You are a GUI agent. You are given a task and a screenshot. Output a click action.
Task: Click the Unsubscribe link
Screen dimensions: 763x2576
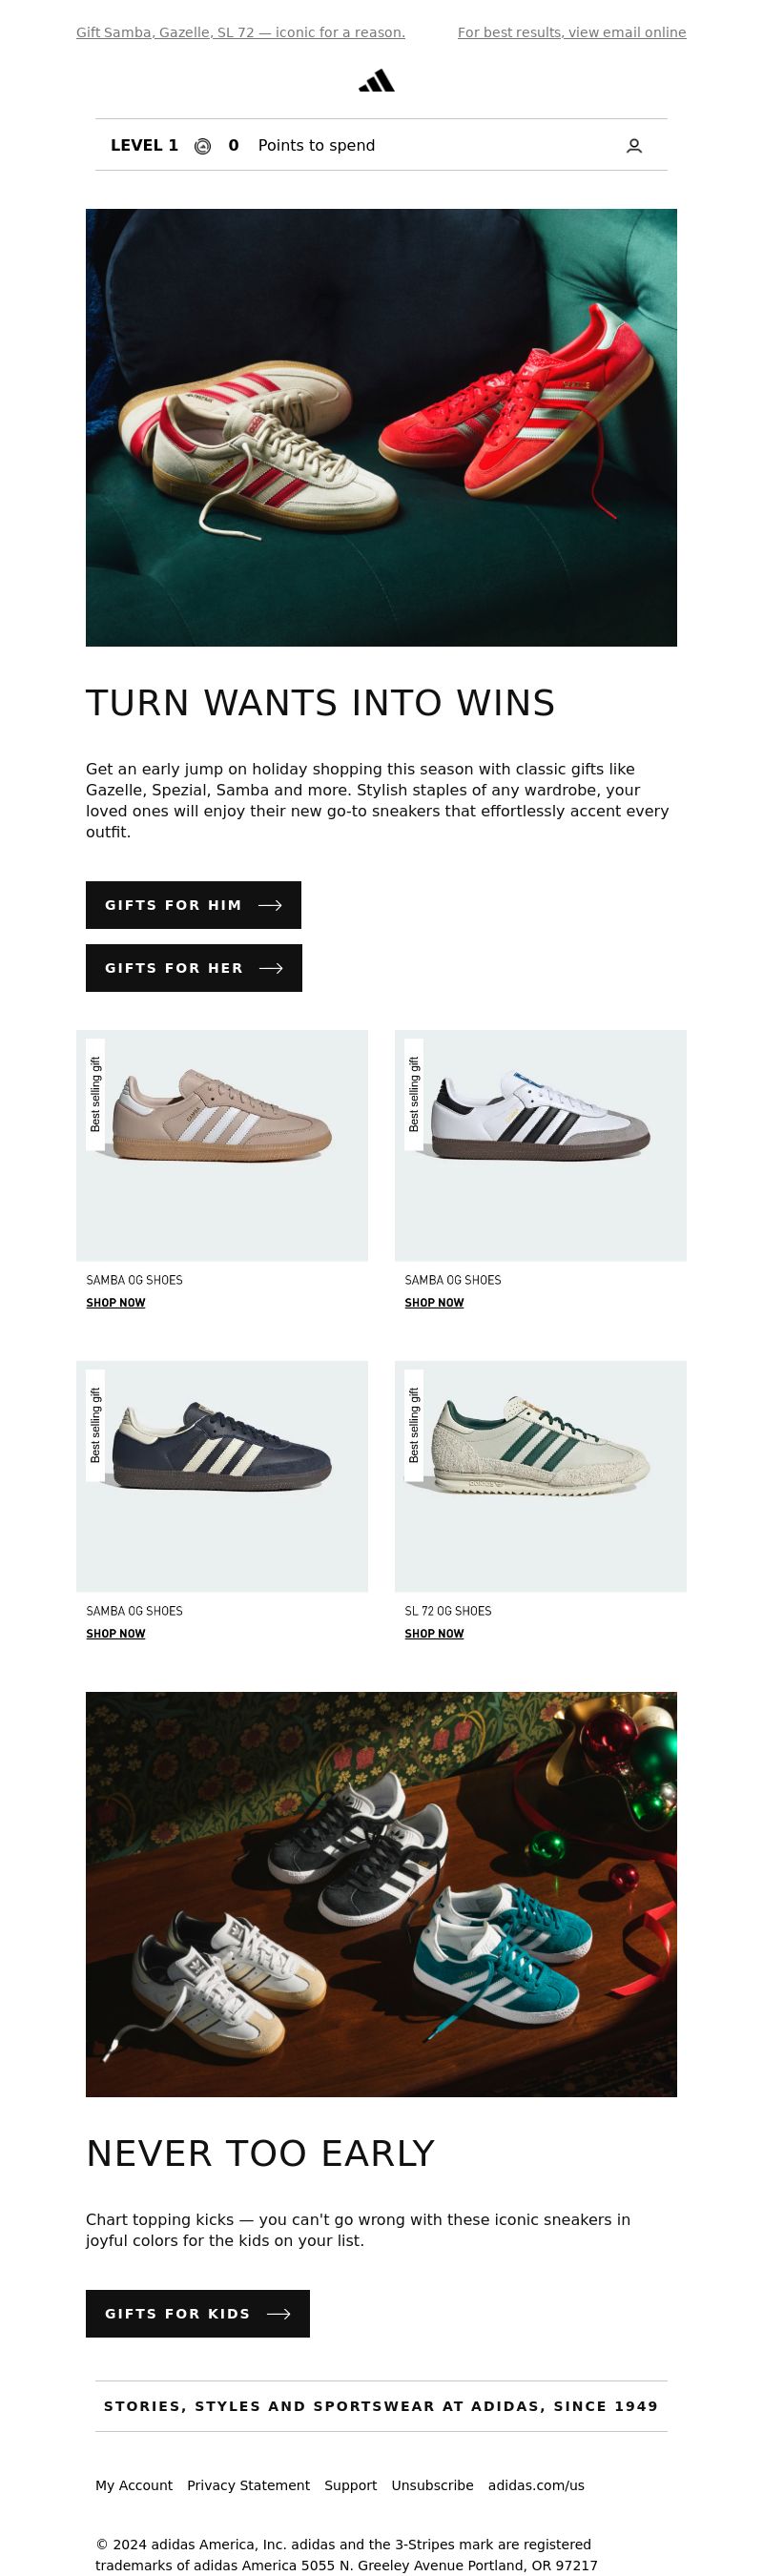(x=432, y=2485)
